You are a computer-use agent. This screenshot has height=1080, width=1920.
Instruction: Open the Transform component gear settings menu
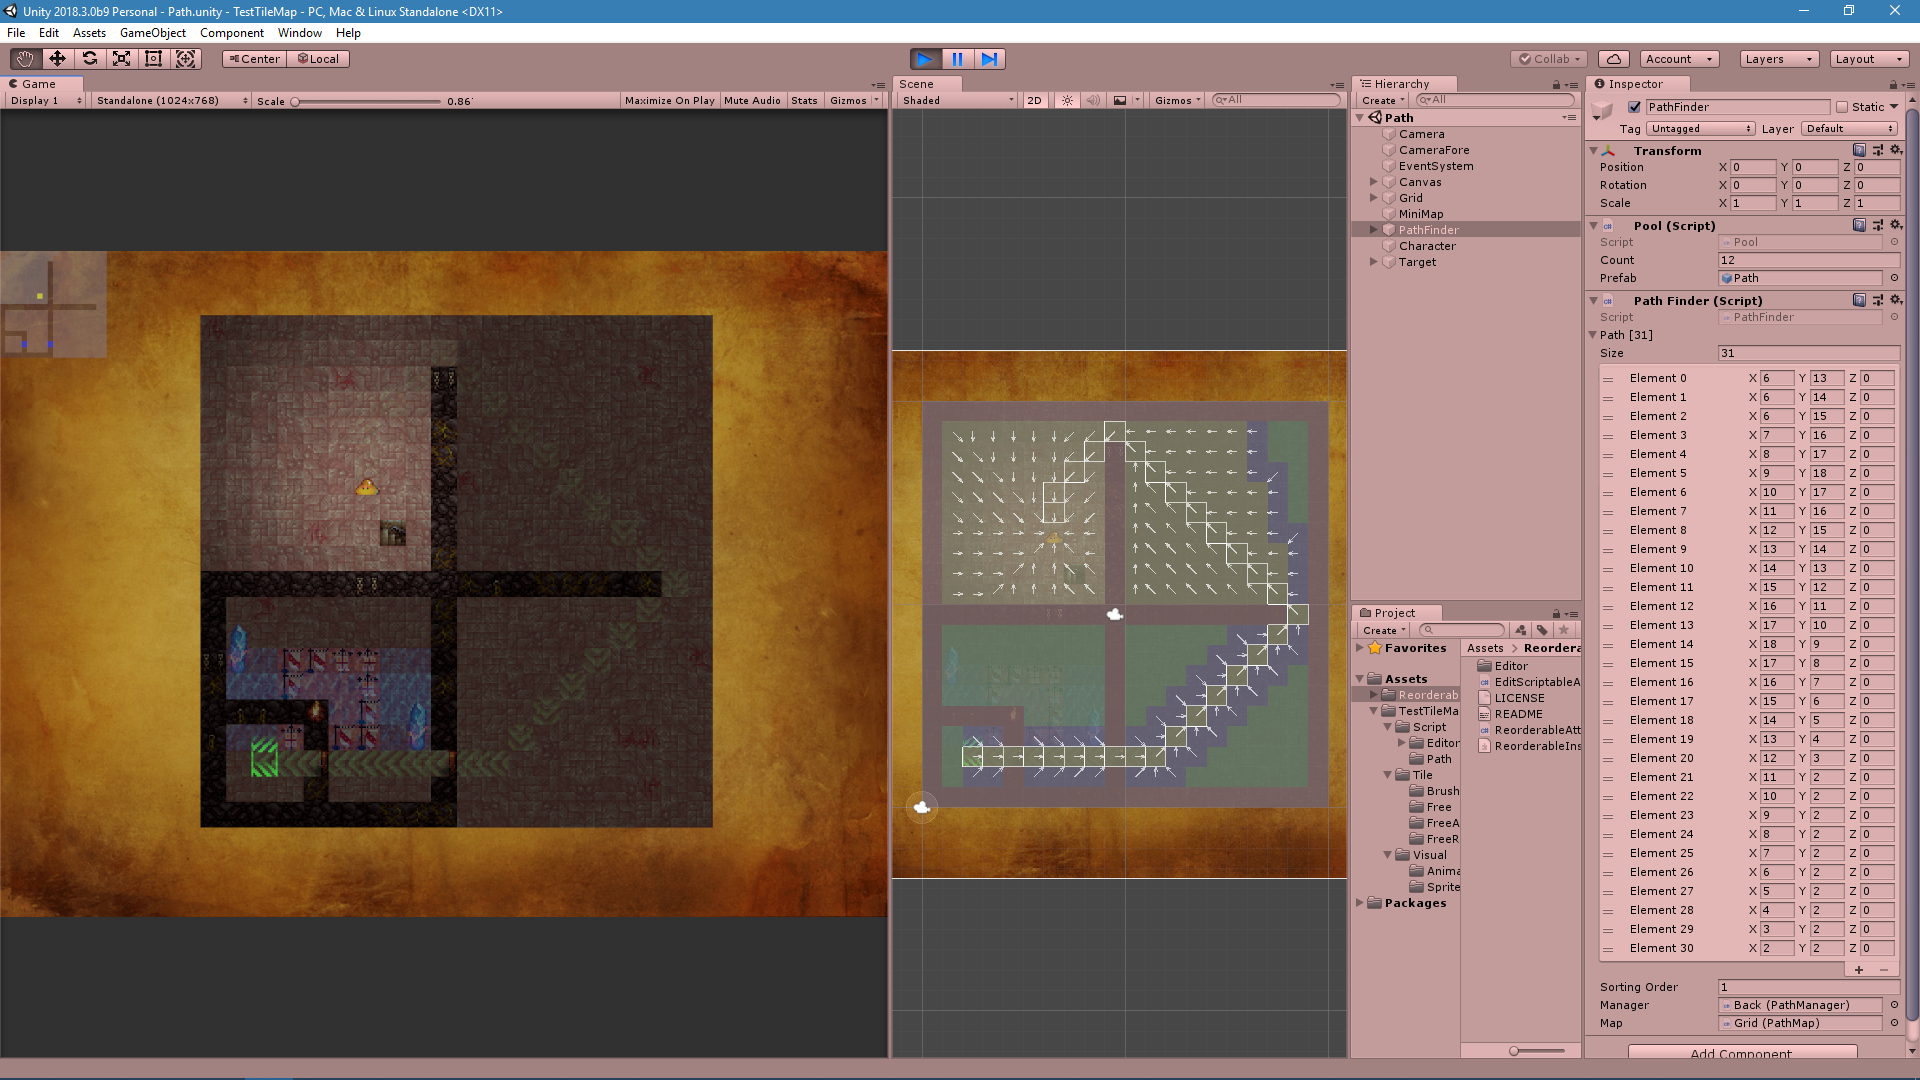click(1897, 150)
